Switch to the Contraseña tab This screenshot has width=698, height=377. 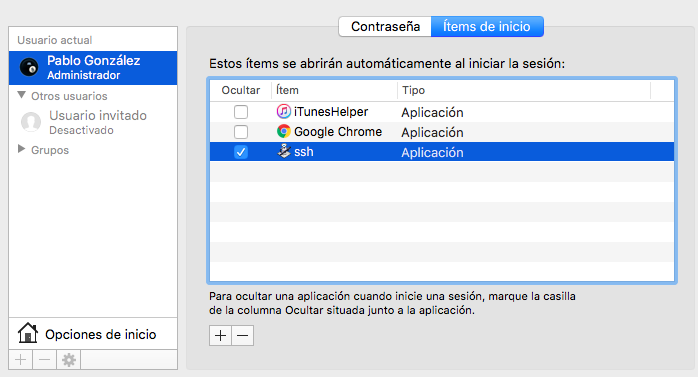point(385,27)
